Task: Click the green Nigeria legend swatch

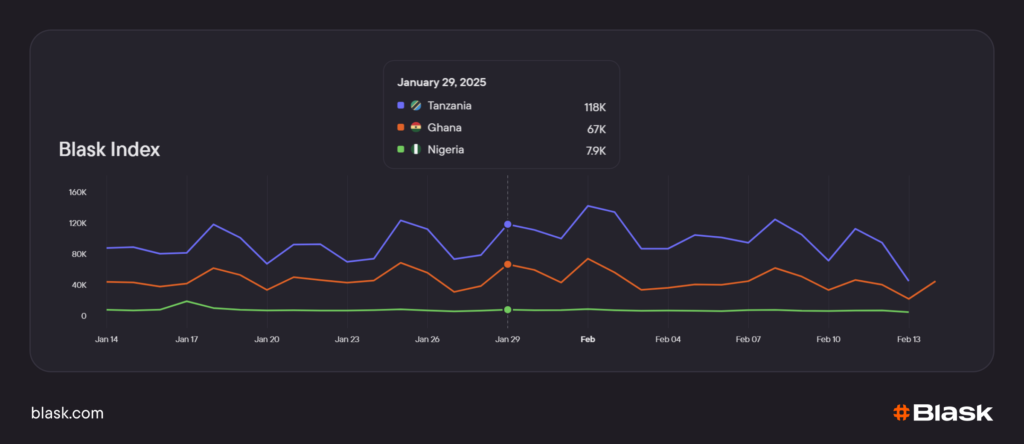Action: pyautogui.click(x=401, y=150)
